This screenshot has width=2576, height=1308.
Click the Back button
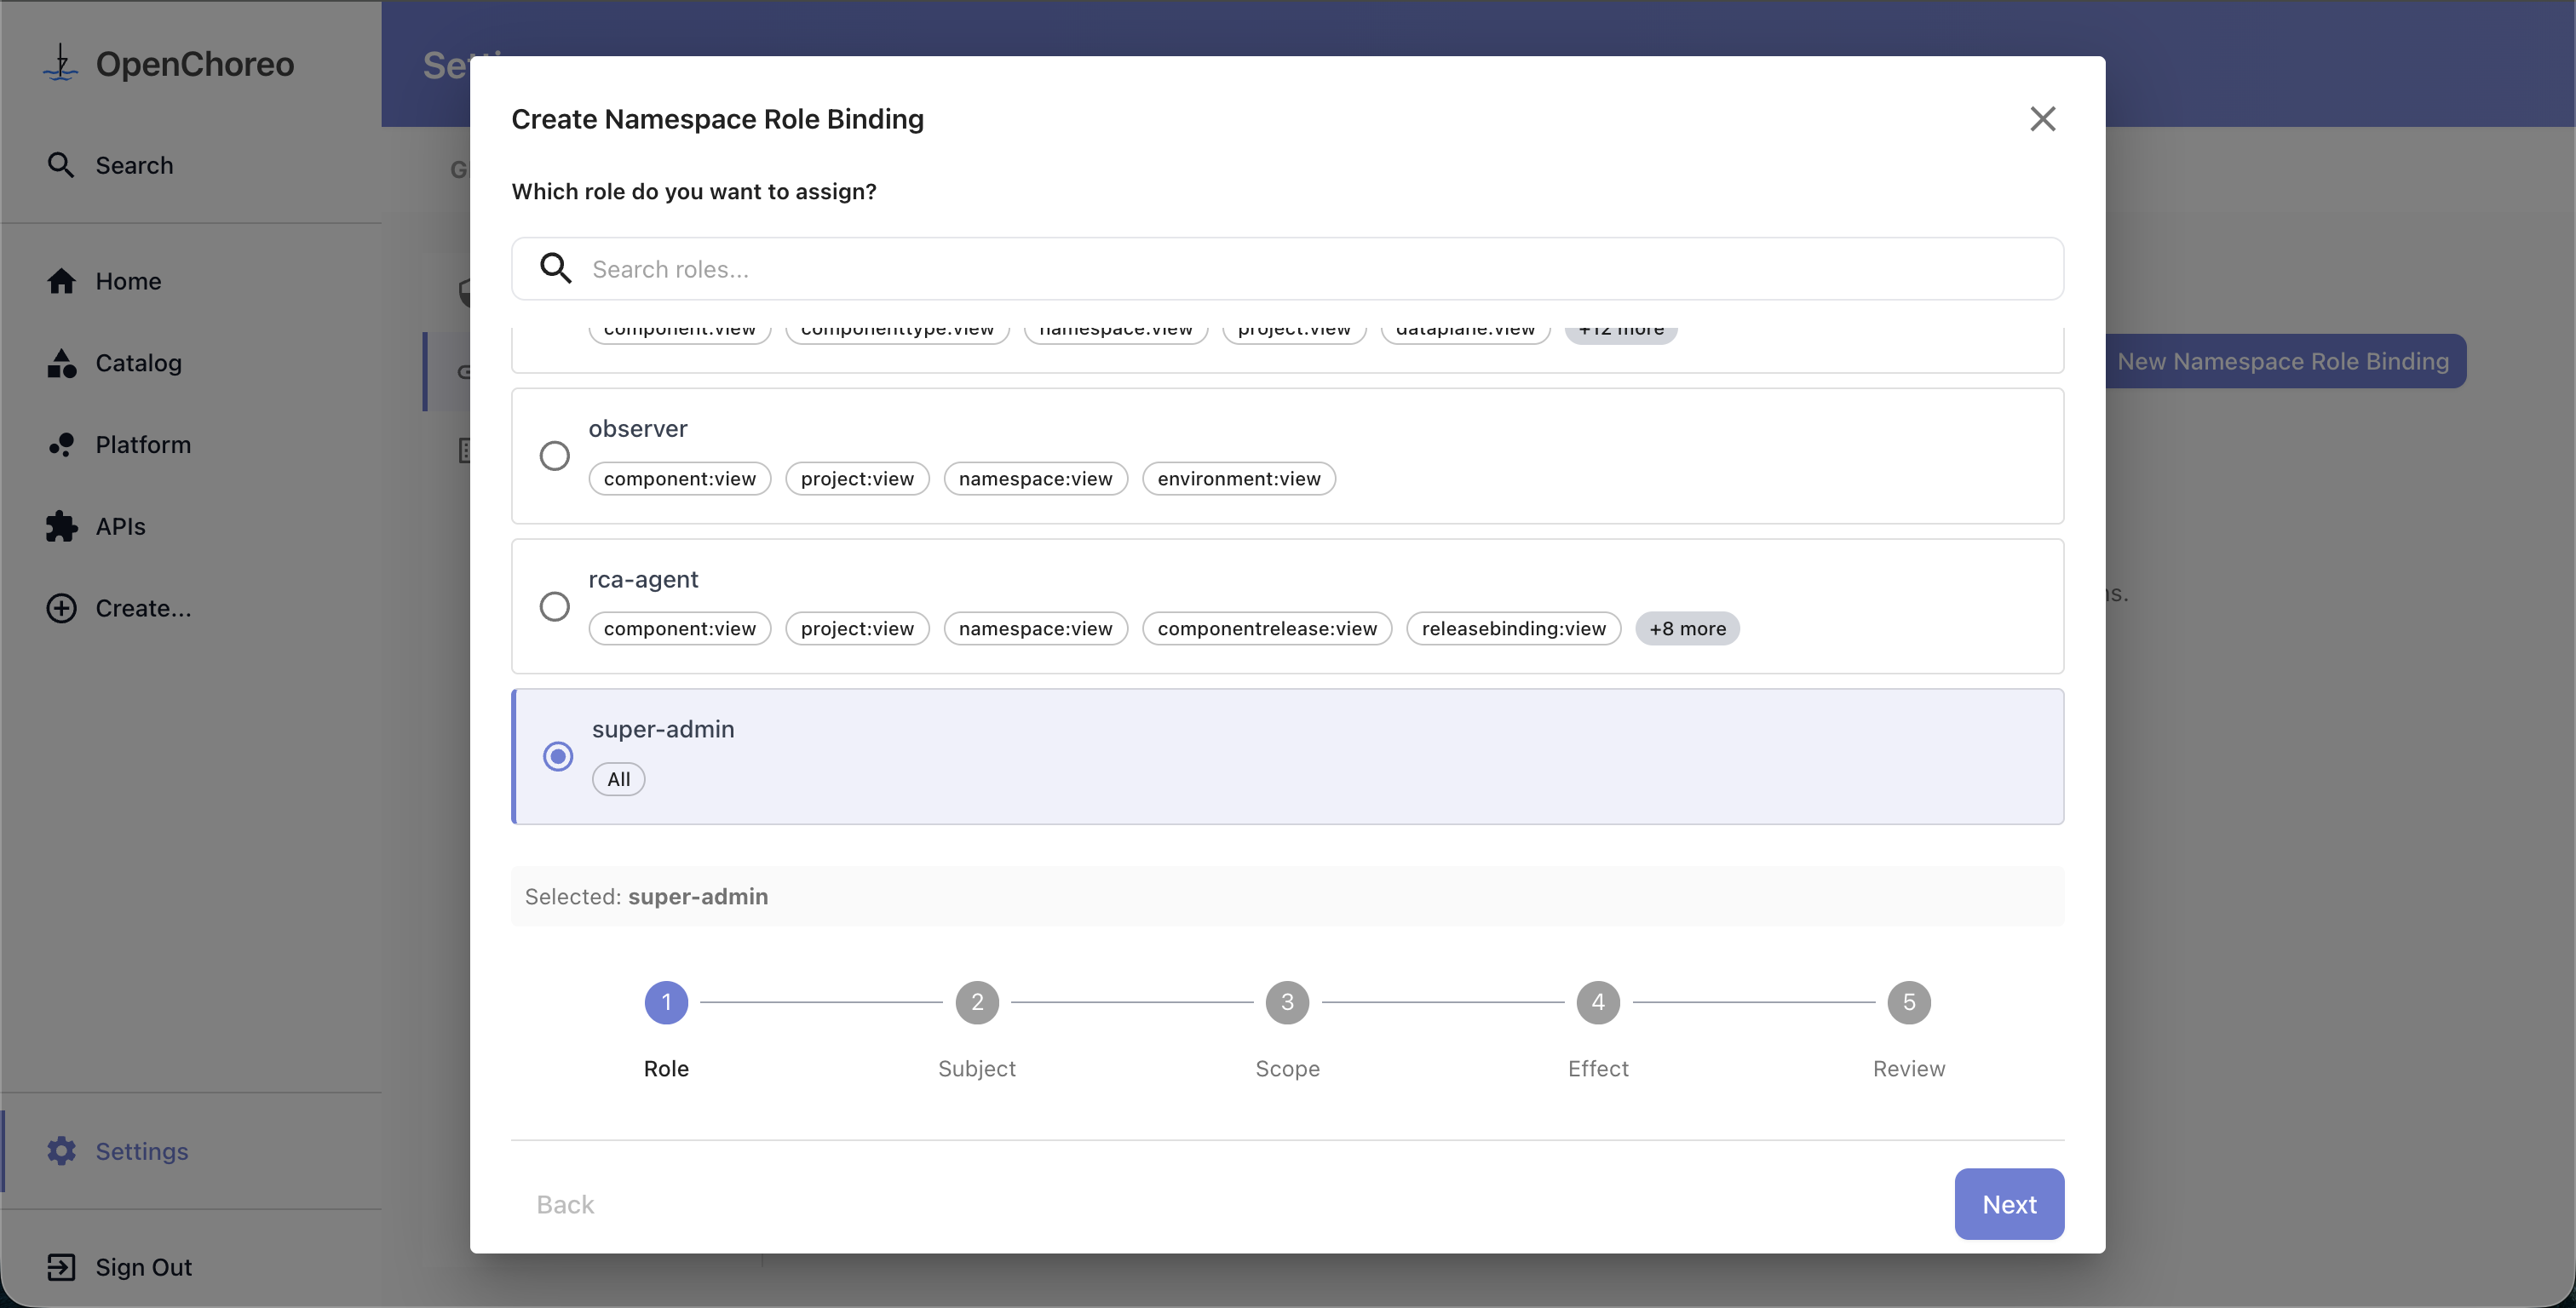[565, 1204]
